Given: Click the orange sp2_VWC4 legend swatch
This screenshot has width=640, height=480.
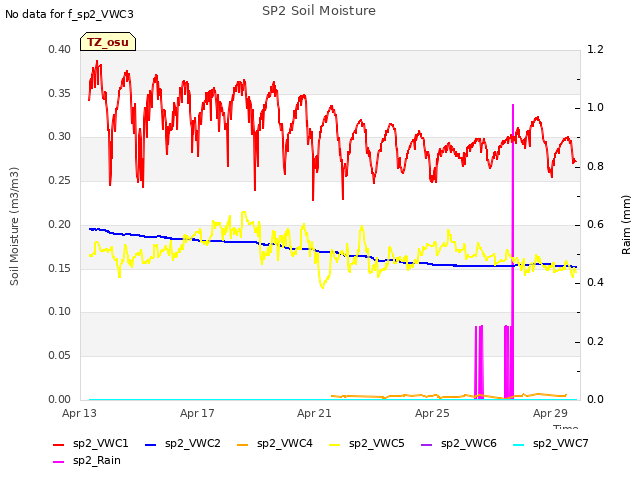Looking at the screenshot, I should pos(243,444).
